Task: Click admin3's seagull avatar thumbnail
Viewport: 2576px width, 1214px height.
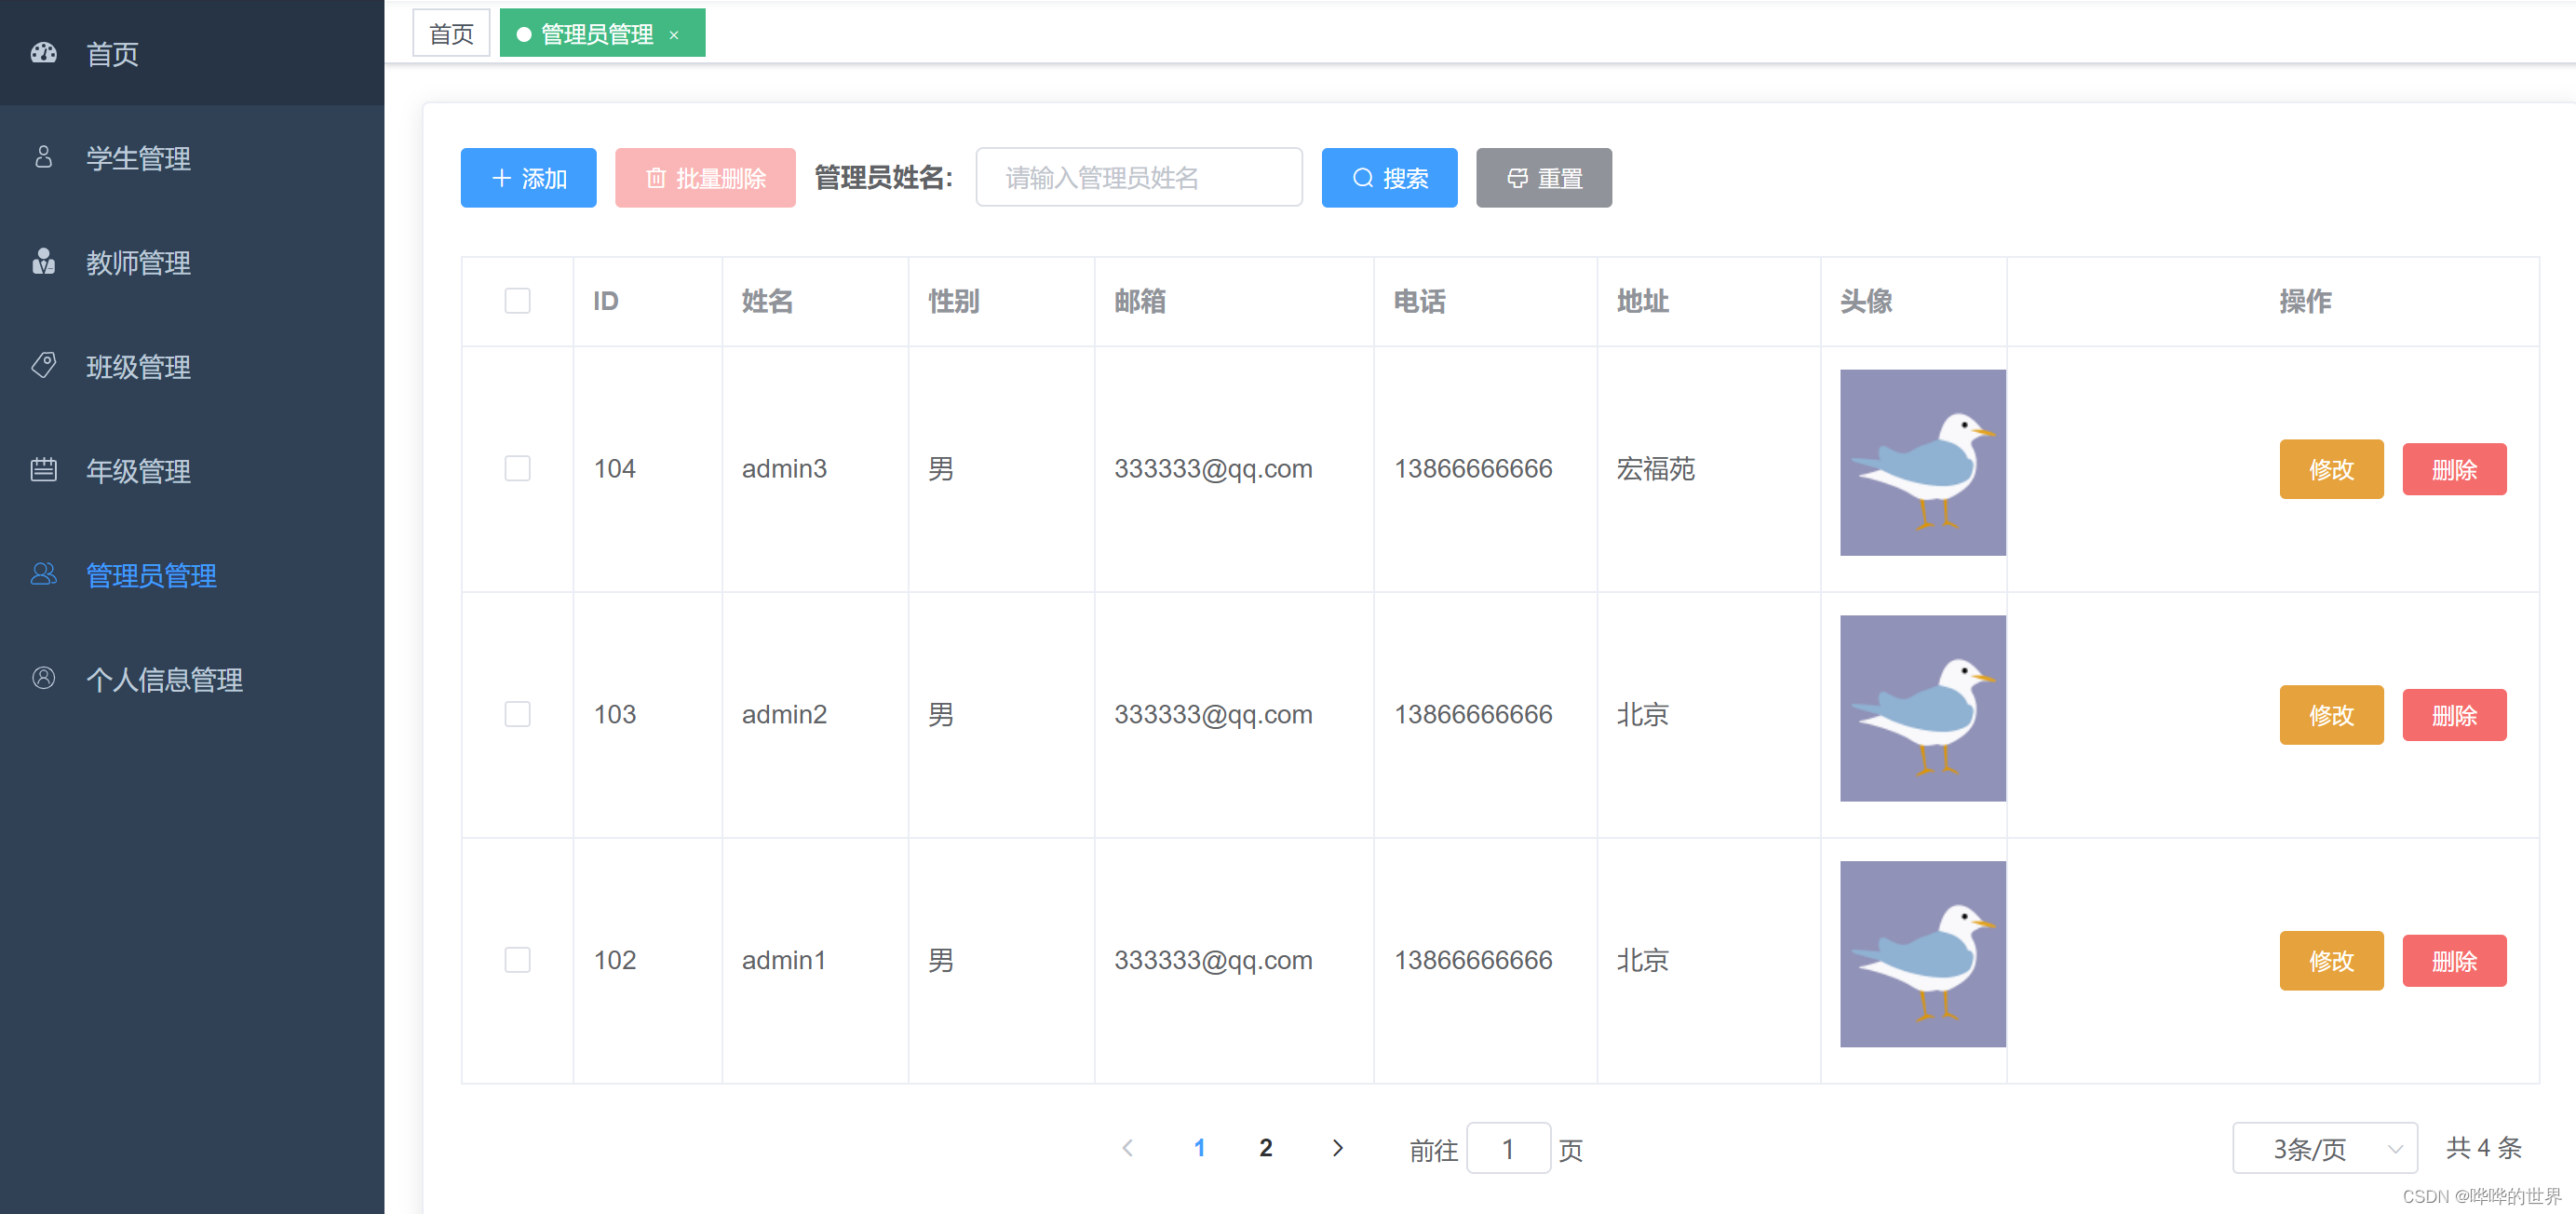Action: (1922, 462)
